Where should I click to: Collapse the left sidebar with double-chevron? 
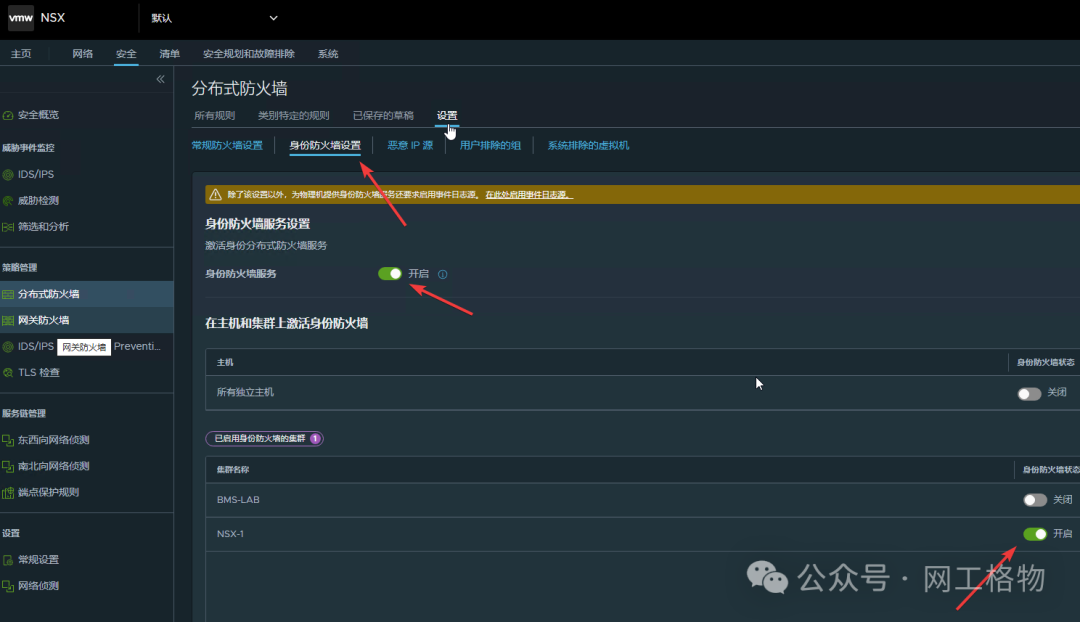click(160, 79)
